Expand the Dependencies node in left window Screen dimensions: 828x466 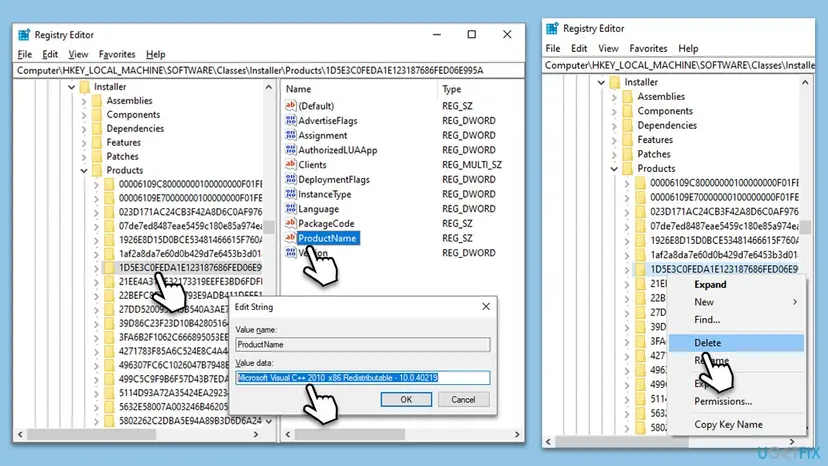(x=84, y=129)
